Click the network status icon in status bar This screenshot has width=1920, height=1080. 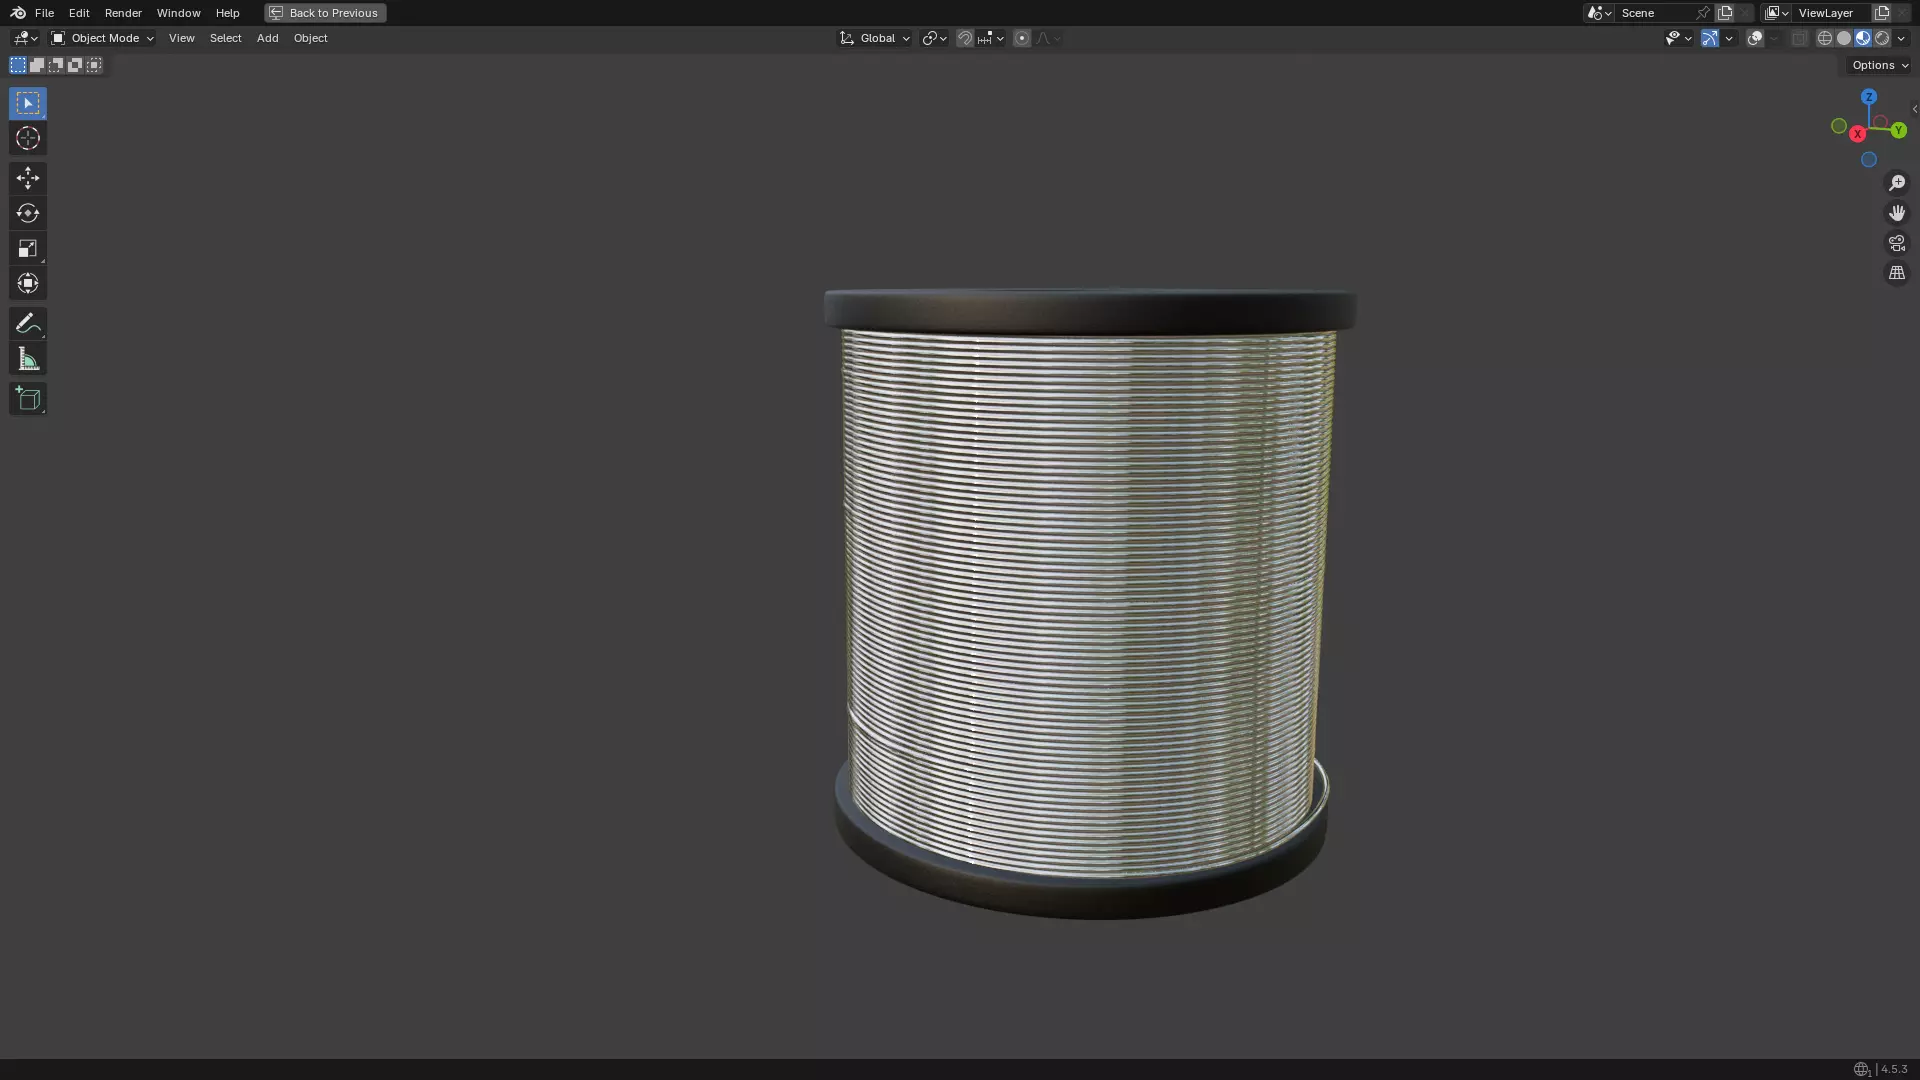coord(1861,1069)
